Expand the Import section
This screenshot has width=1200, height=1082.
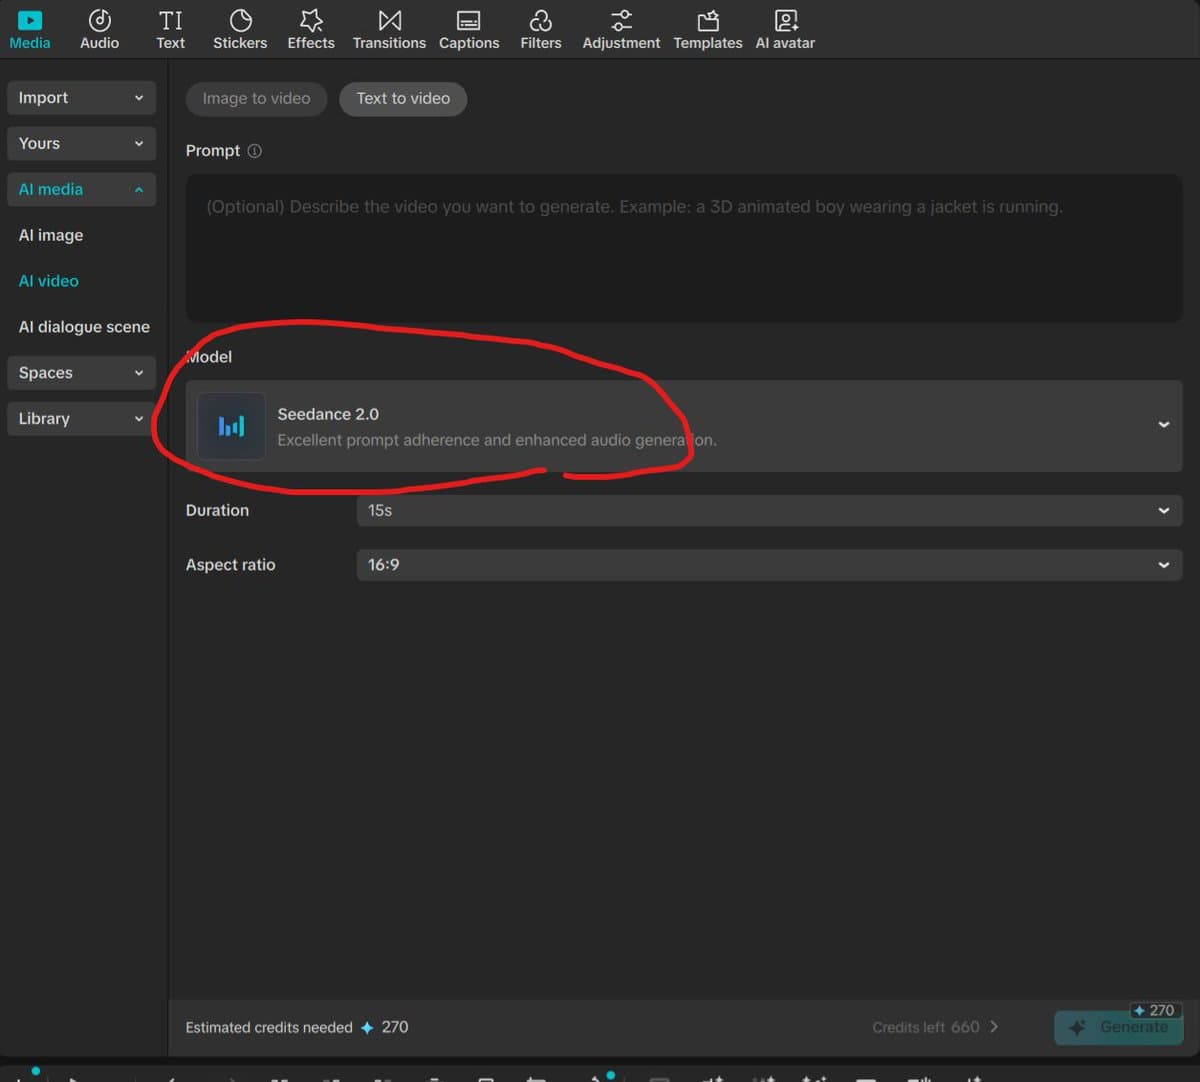click(81, 98)
